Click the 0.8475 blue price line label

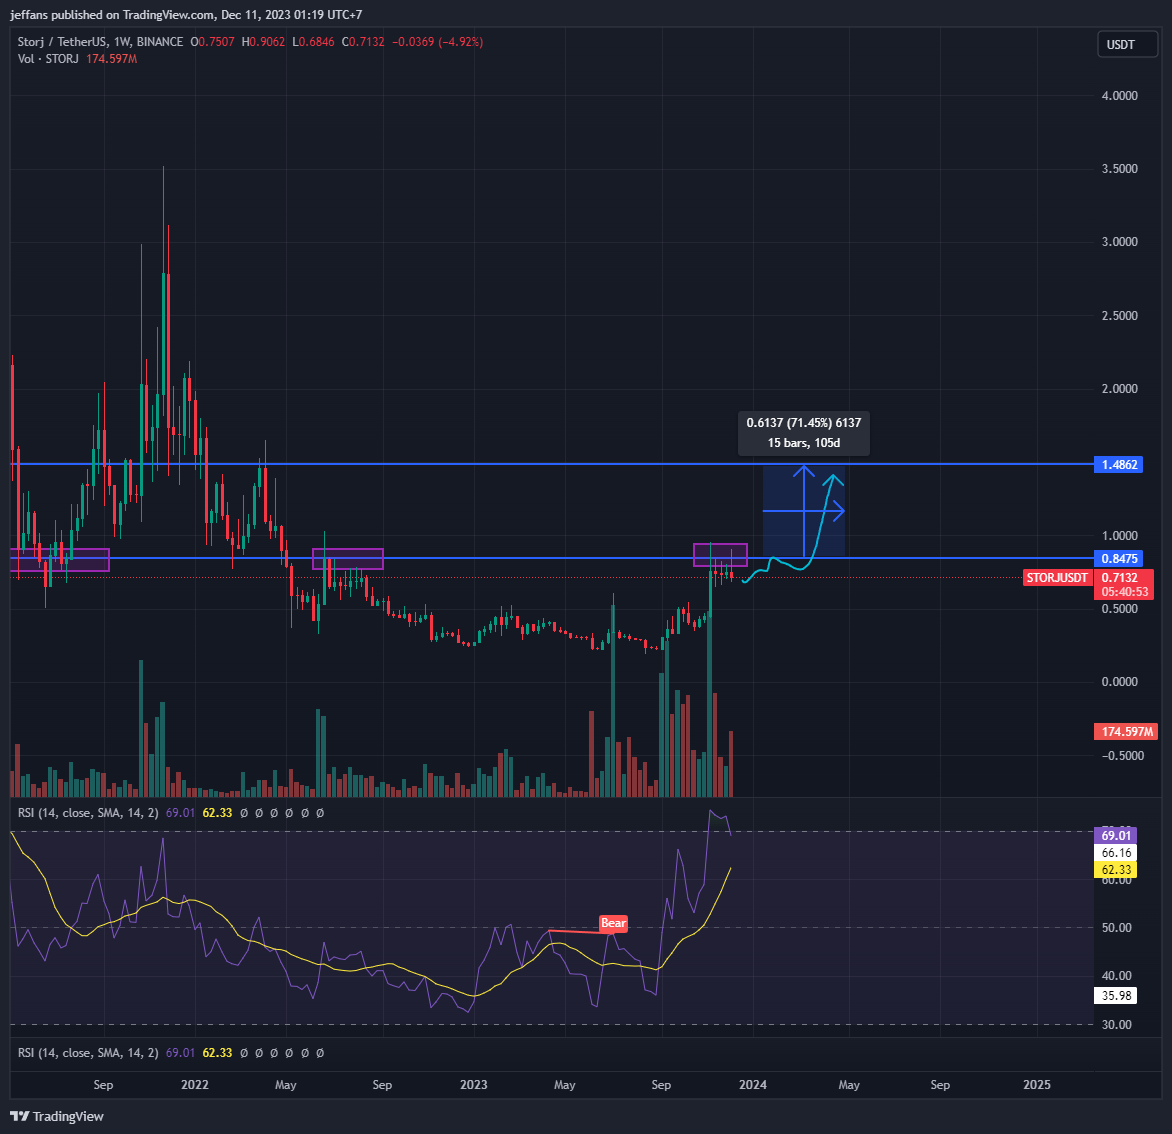[x=1118, y=558]
